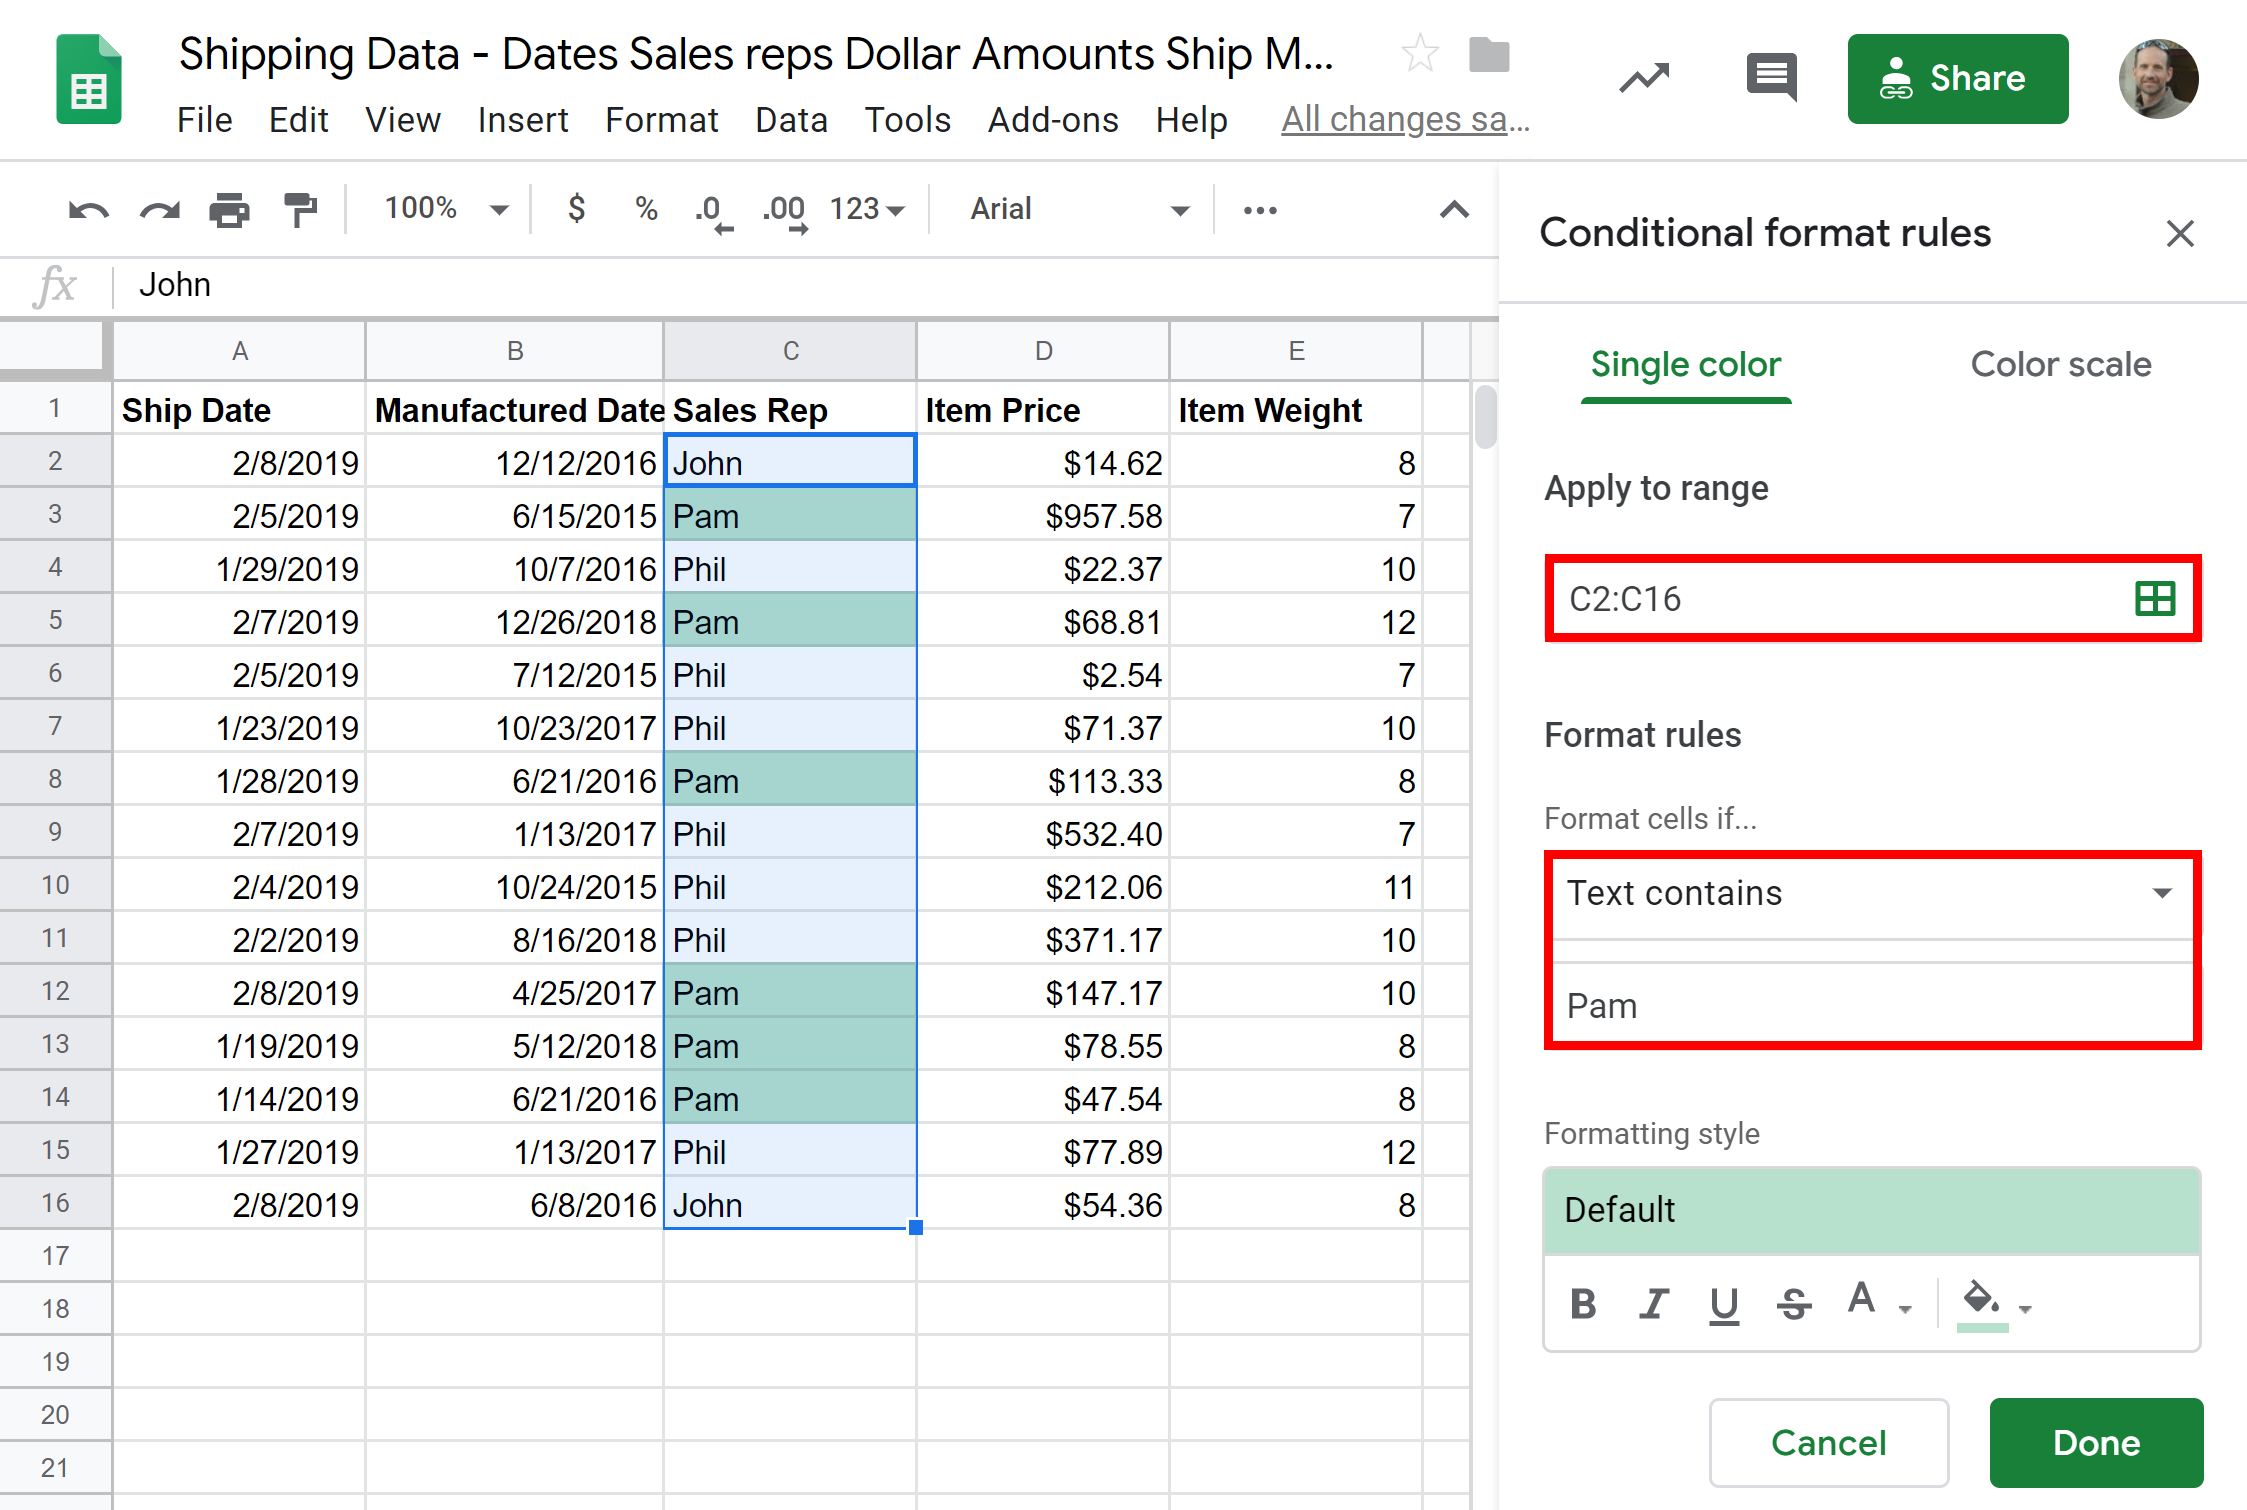Image resolution: width=2247 pixels, height=1510 pixels.
Task: Click cell with $957.58
Action: [1042, 516]
